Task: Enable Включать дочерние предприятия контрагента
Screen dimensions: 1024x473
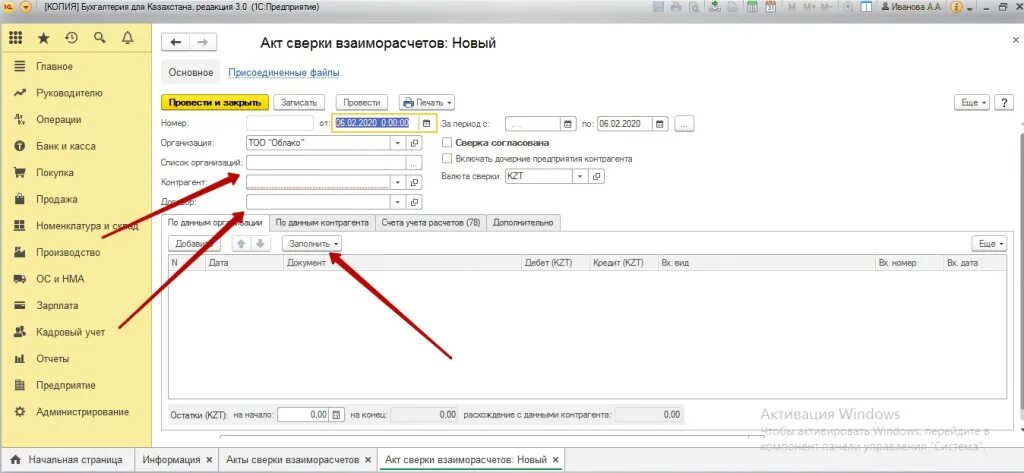Action: pos(447,159)
